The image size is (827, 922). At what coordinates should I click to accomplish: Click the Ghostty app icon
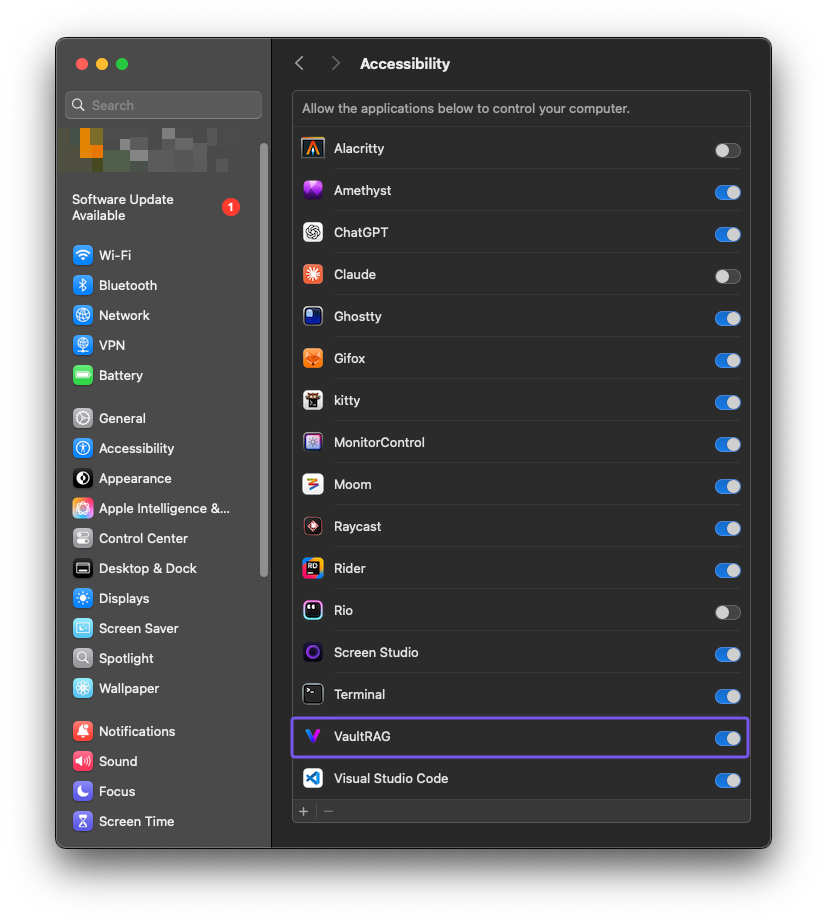[x=313, y=316]
